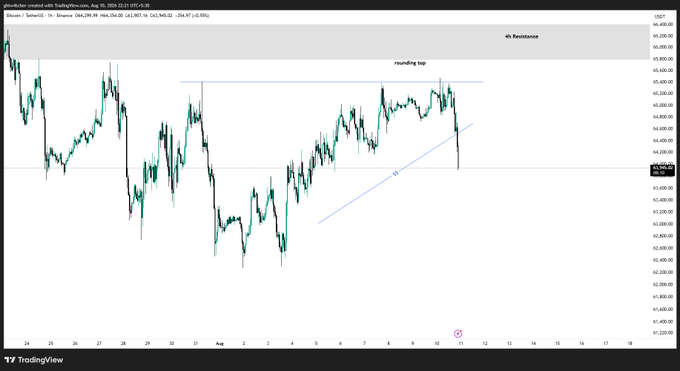
Task: Click date 24 on the time axis
Action: 27,343
